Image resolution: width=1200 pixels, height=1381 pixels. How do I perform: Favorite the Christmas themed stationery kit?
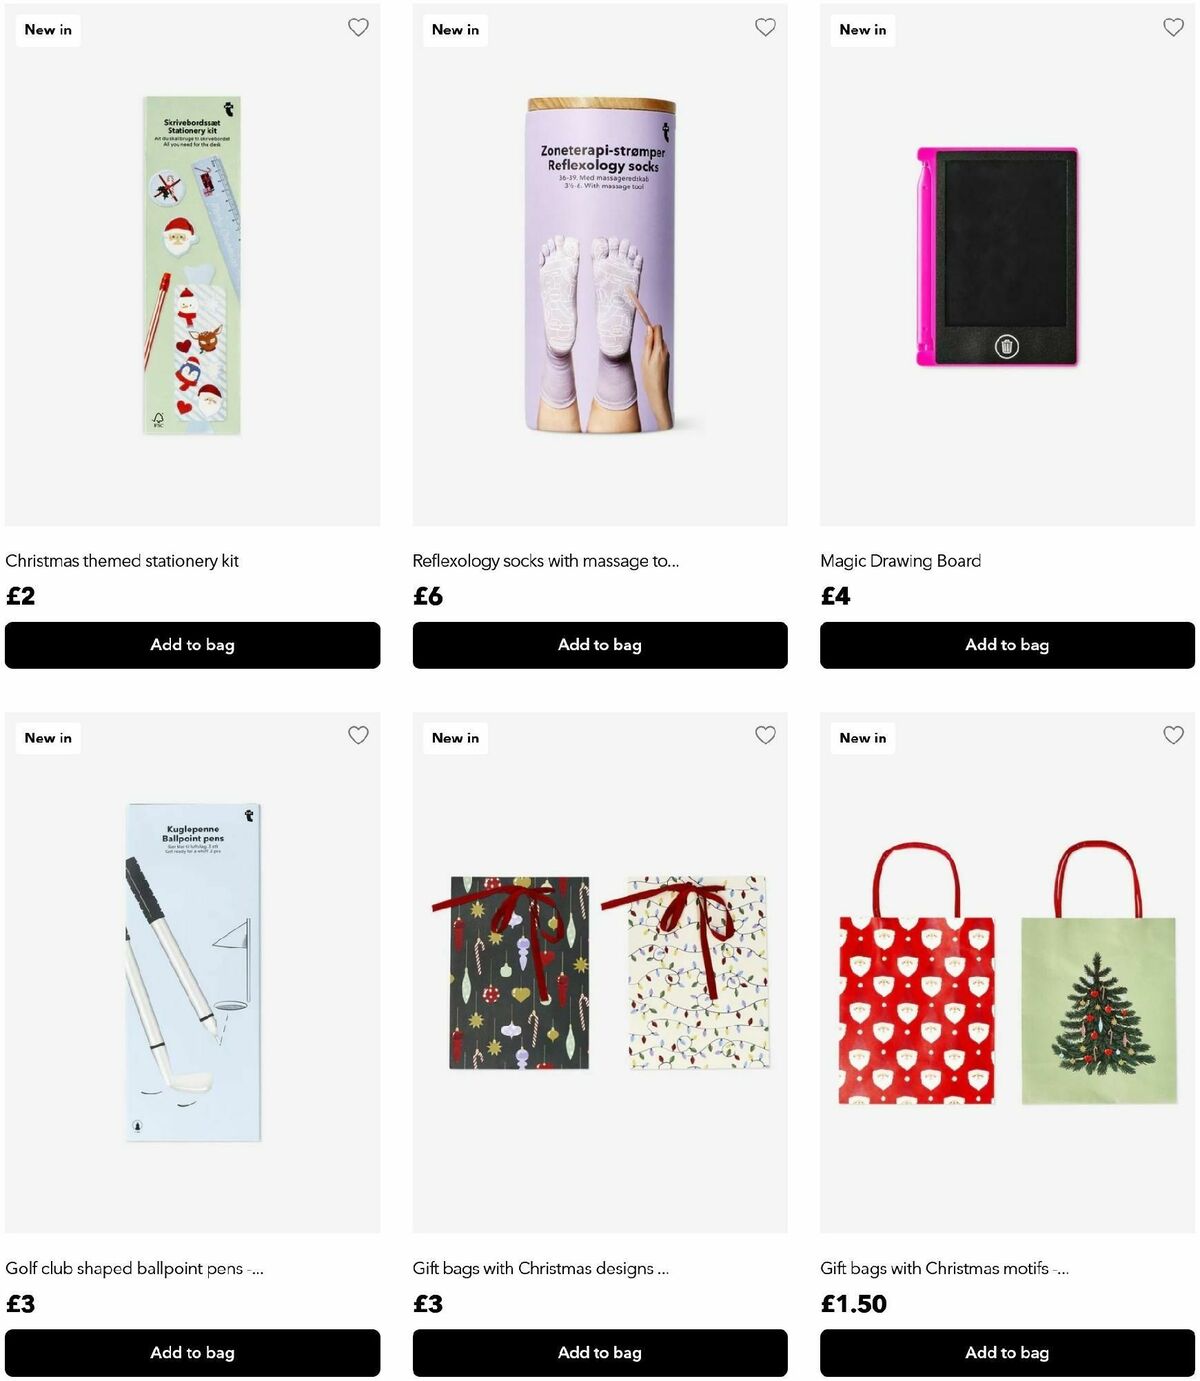point(358,28)
